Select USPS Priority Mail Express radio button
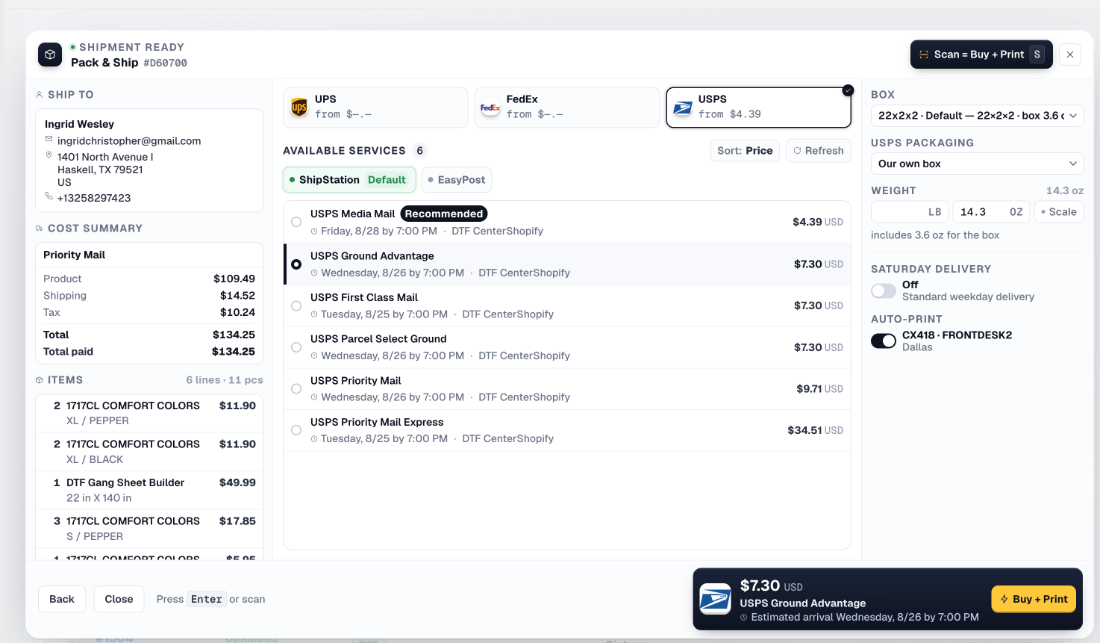Viewport: 1100px width, 643px height. [x=296, y=430]
